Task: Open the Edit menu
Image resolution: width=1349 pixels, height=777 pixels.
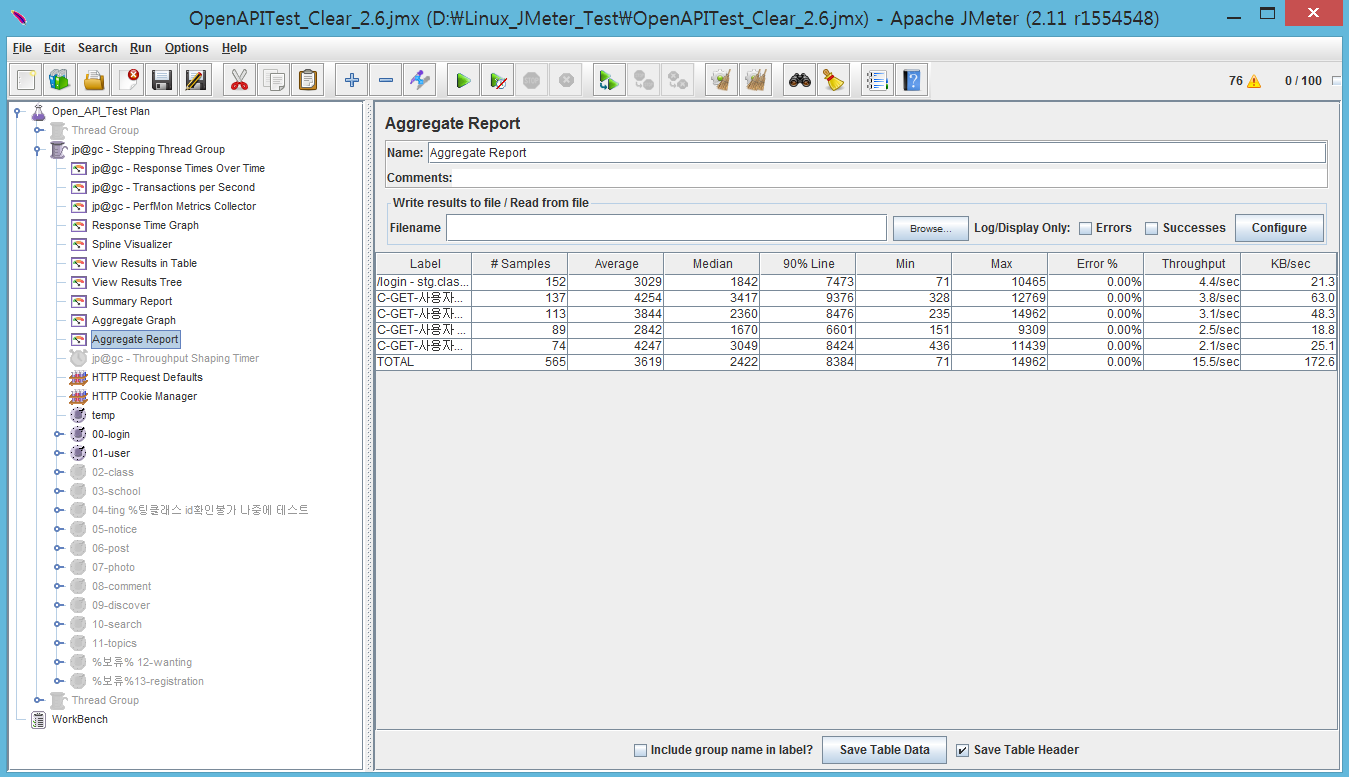Action: pos(54,48)
